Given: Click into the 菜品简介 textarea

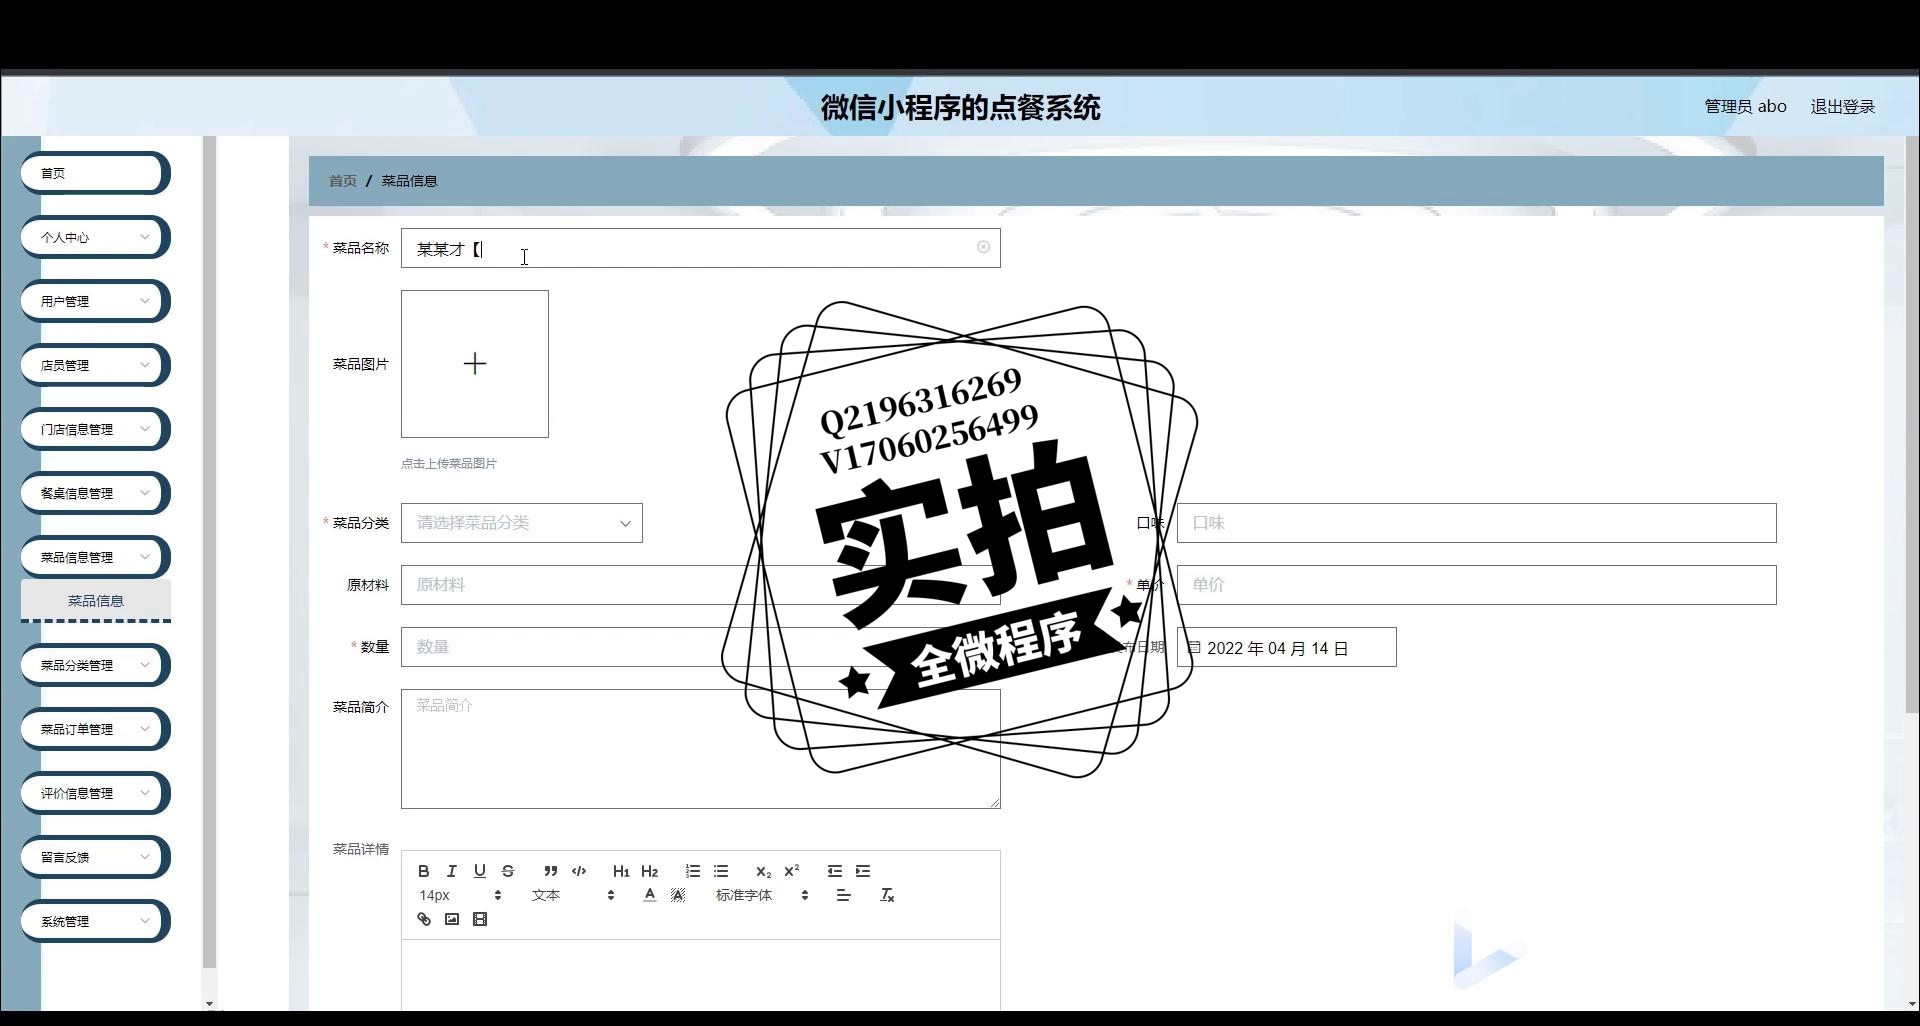Looking at the screenshot, I should (701, 749).
